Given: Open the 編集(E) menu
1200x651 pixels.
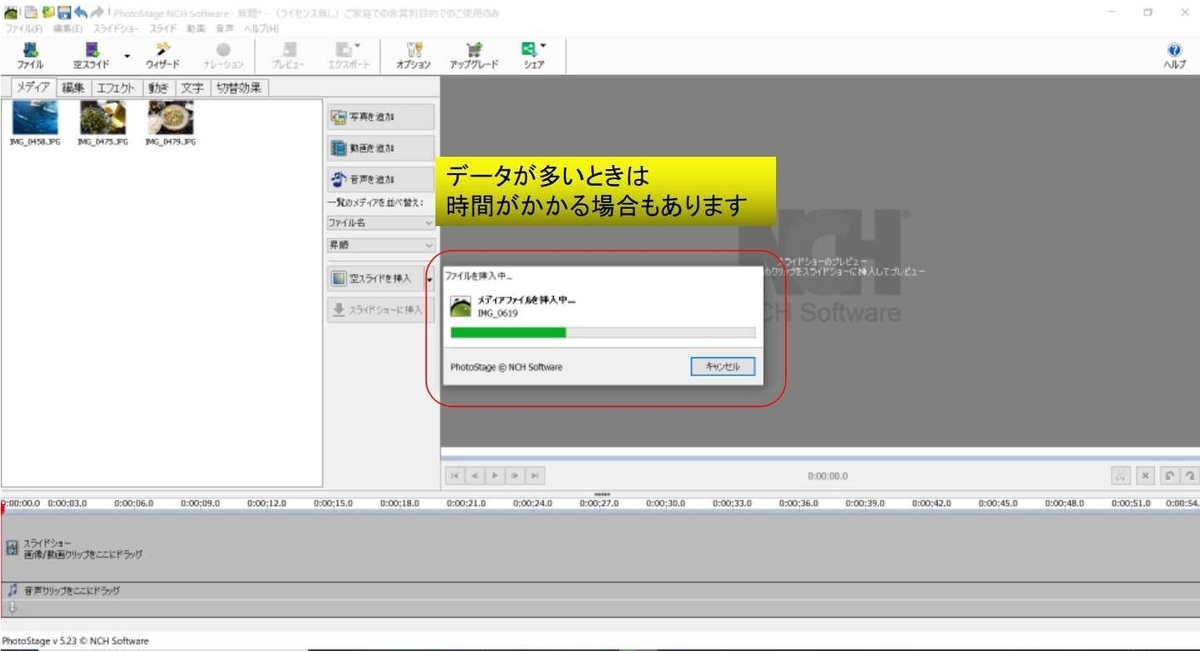Looking at the screenshot, I should tap(68, 29).
